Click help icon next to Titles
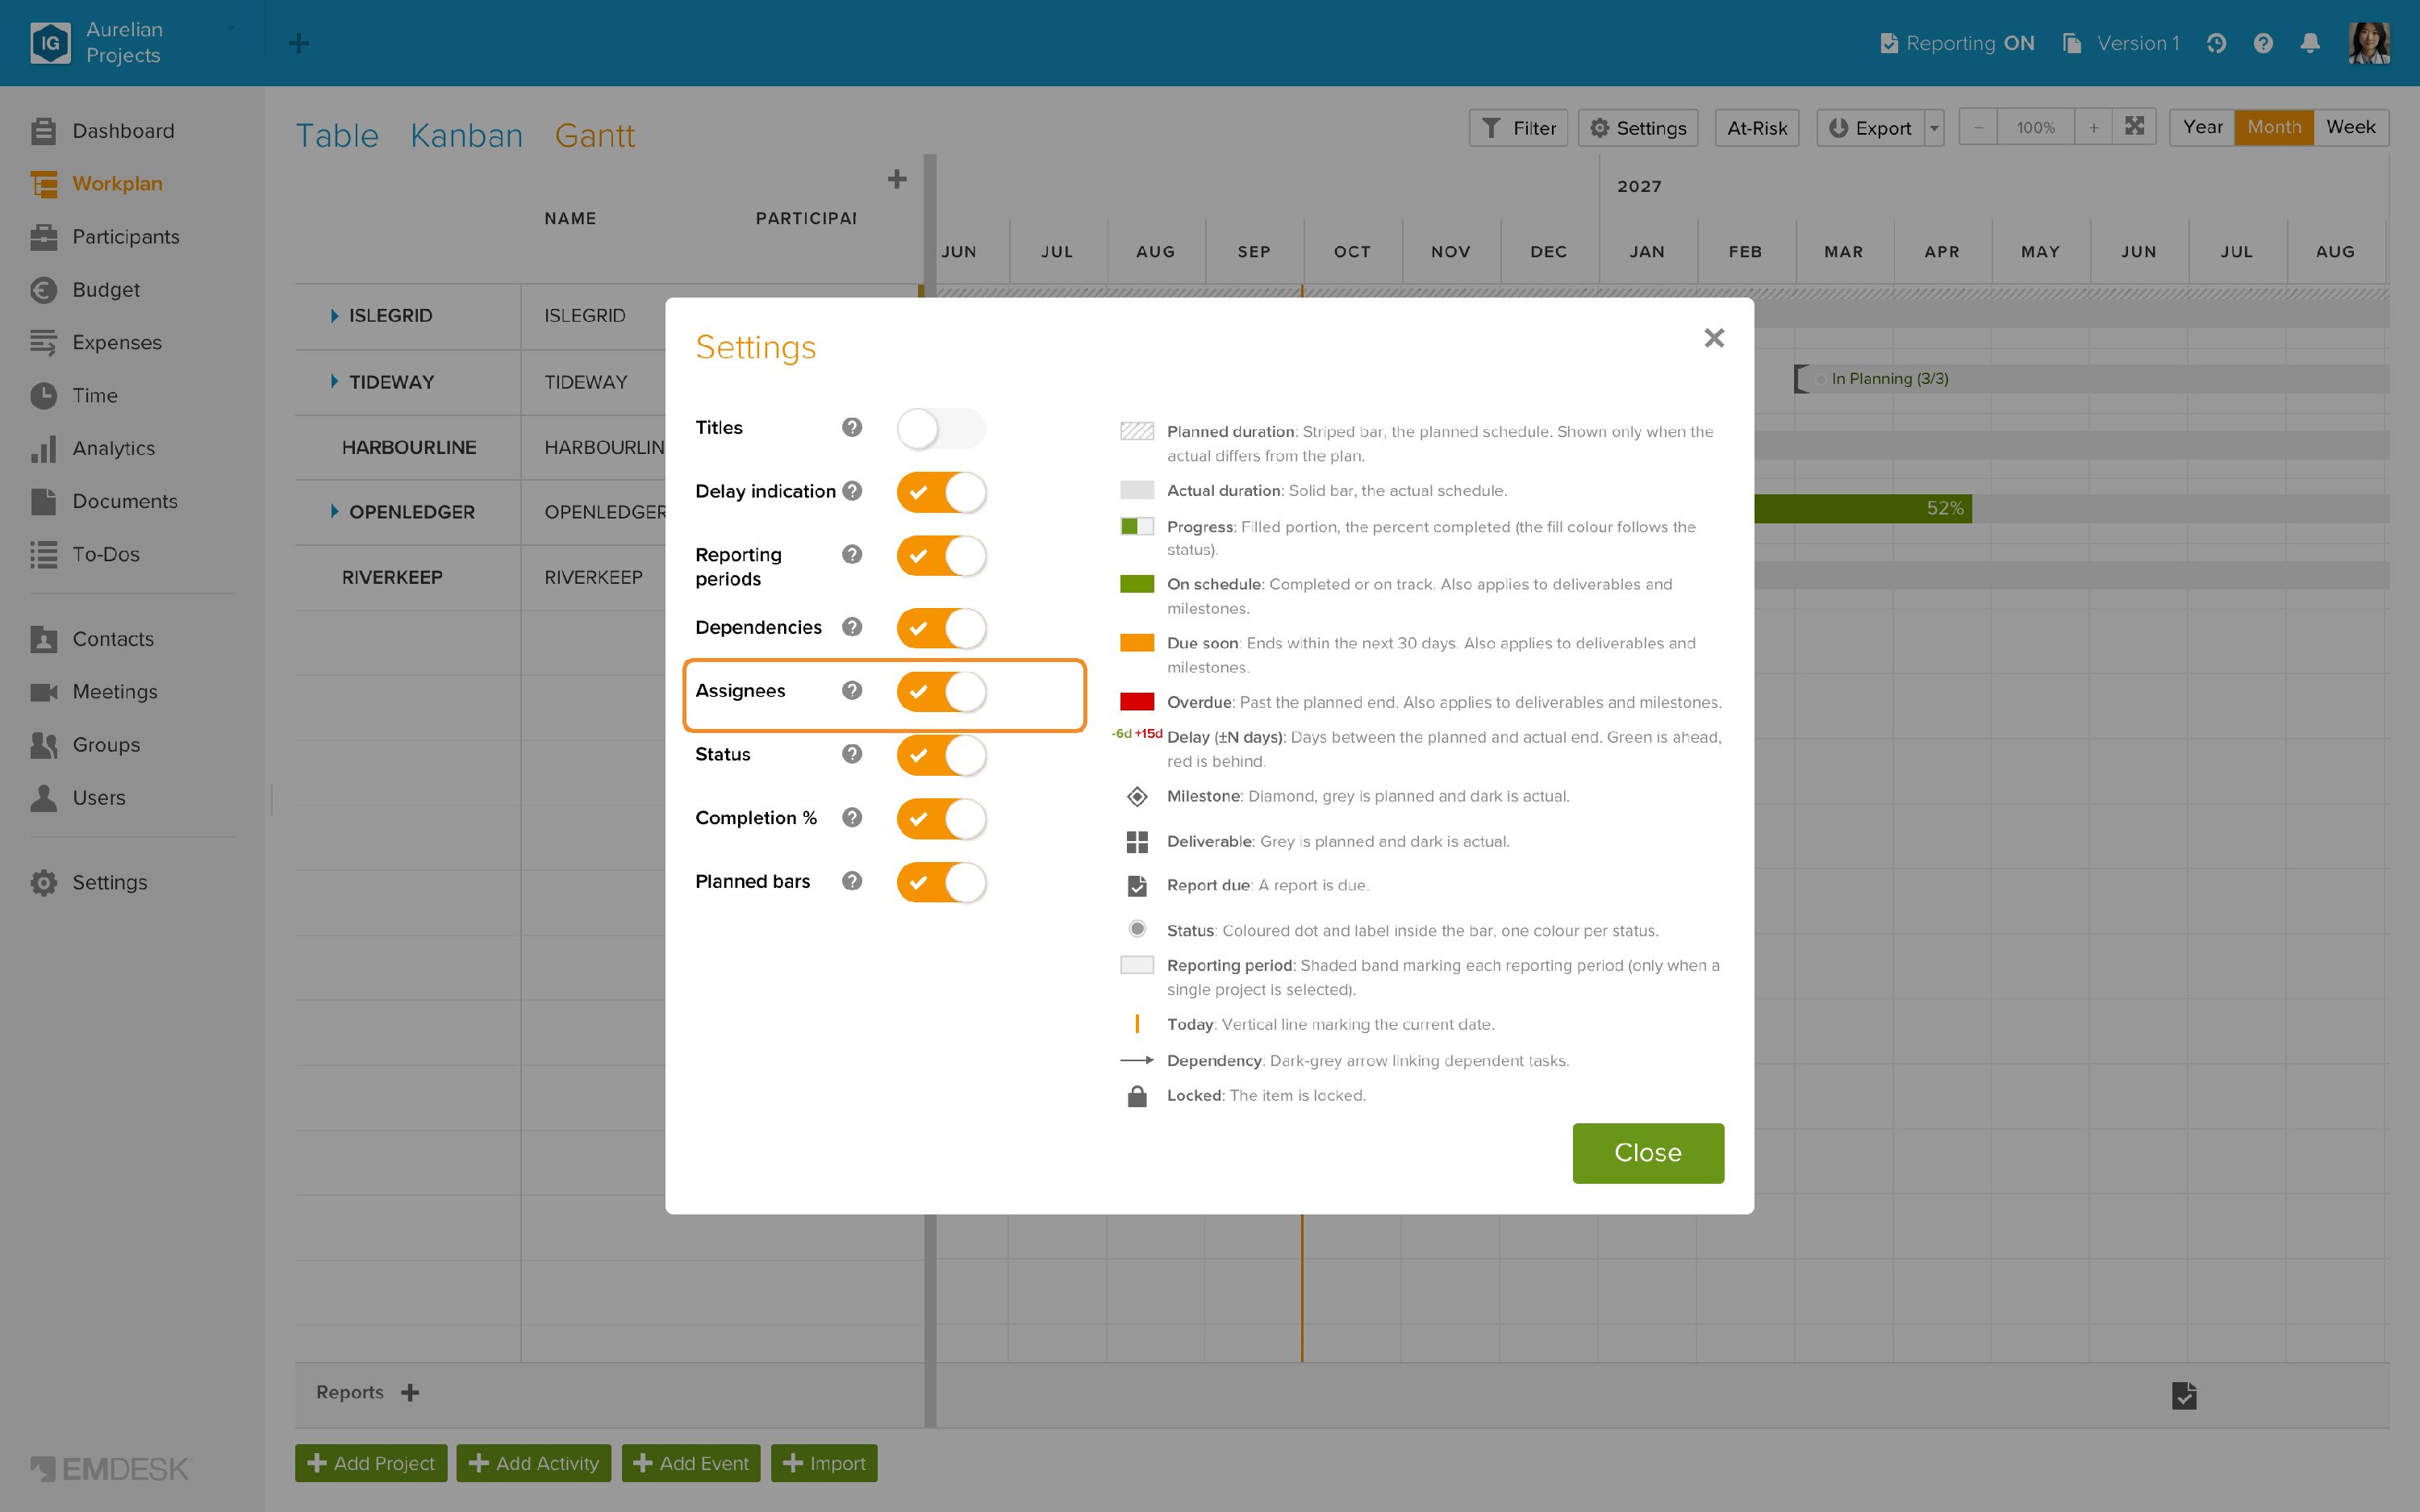2420x1512 pixels. (852, 427)
